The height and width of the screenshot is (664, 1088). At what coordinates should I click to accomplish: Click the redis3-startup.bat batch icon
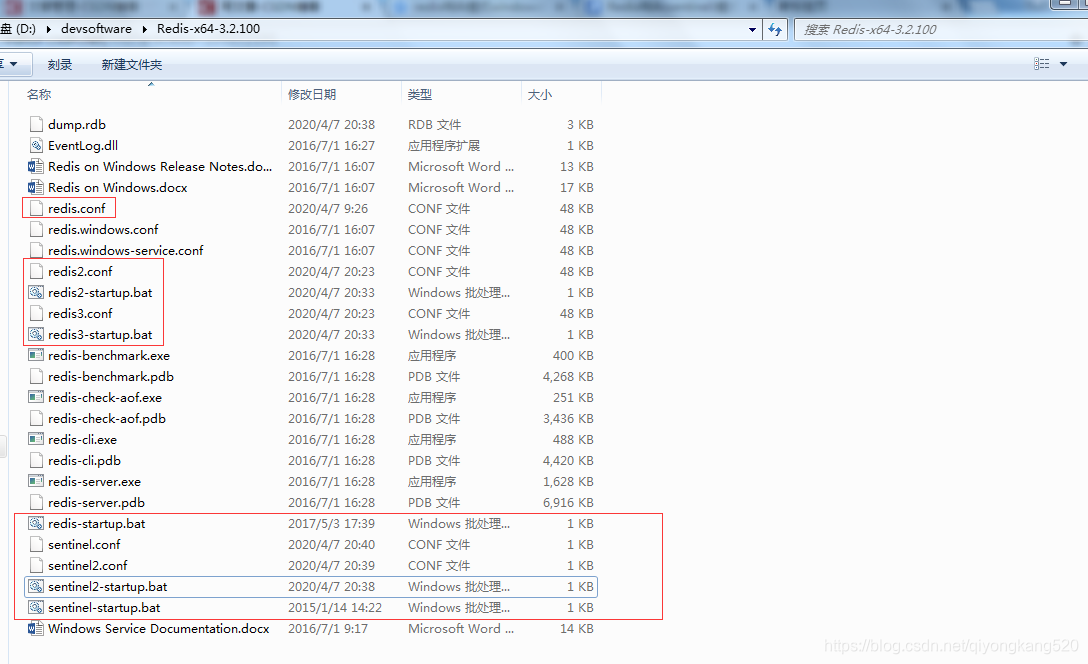35,334
